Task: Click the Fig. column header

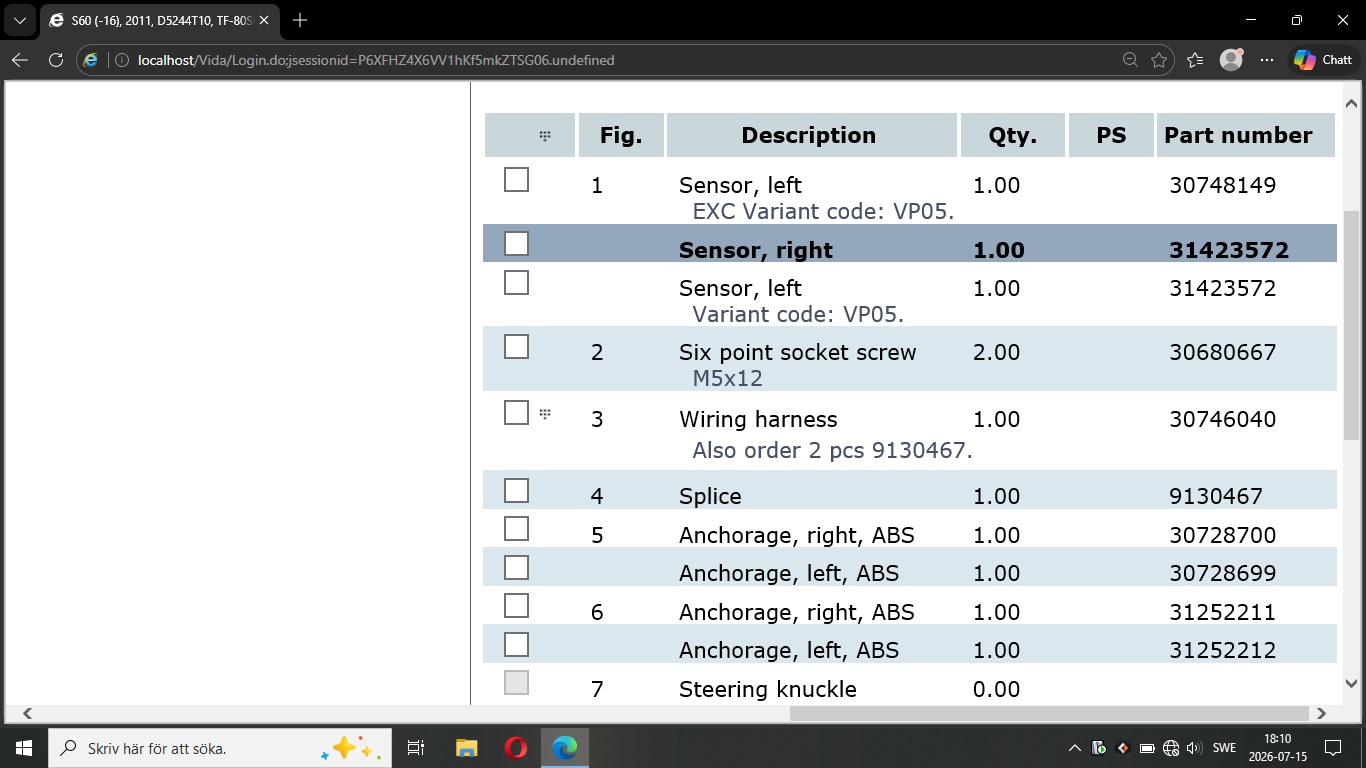Action: point(621,135)
